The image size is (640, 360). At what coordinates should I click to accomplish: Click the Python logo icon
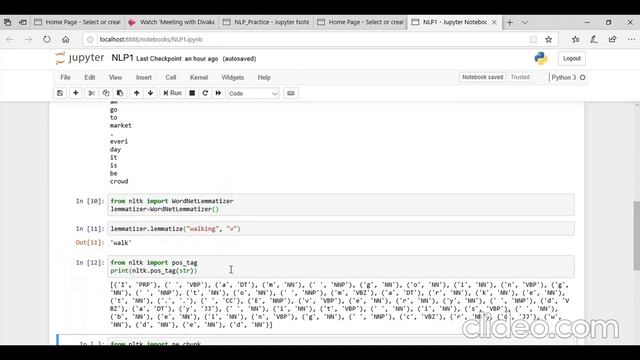(541, 58)
